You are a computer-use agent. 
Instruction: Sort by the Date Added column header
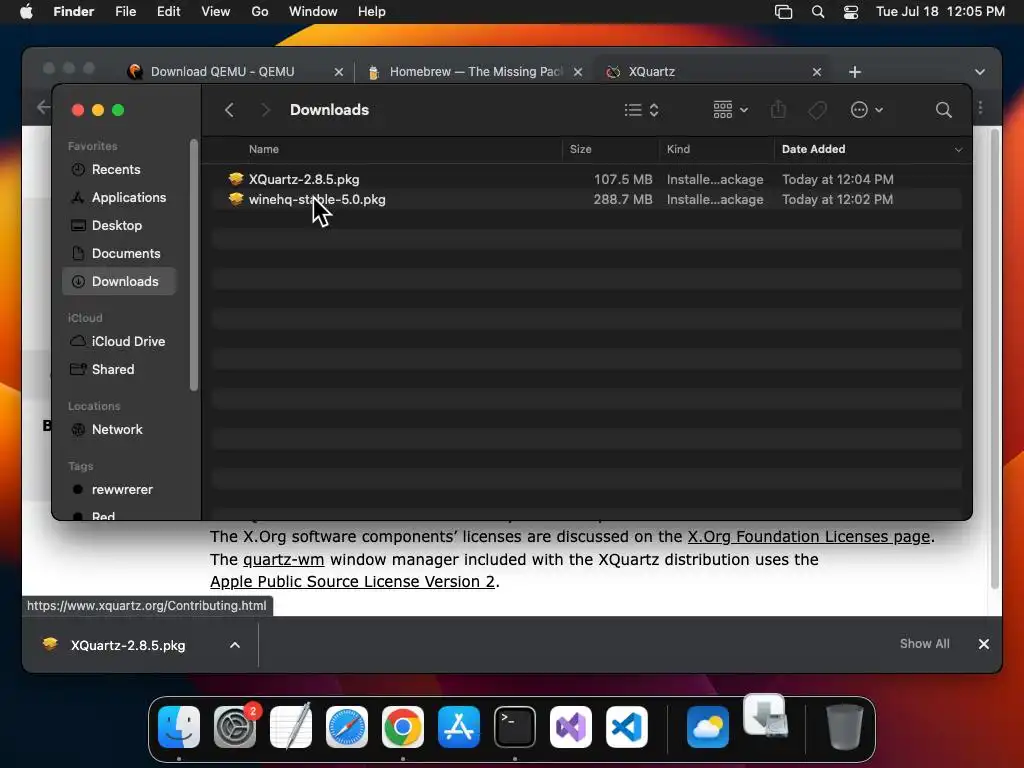pyautogui.click(x=813, y=149)
